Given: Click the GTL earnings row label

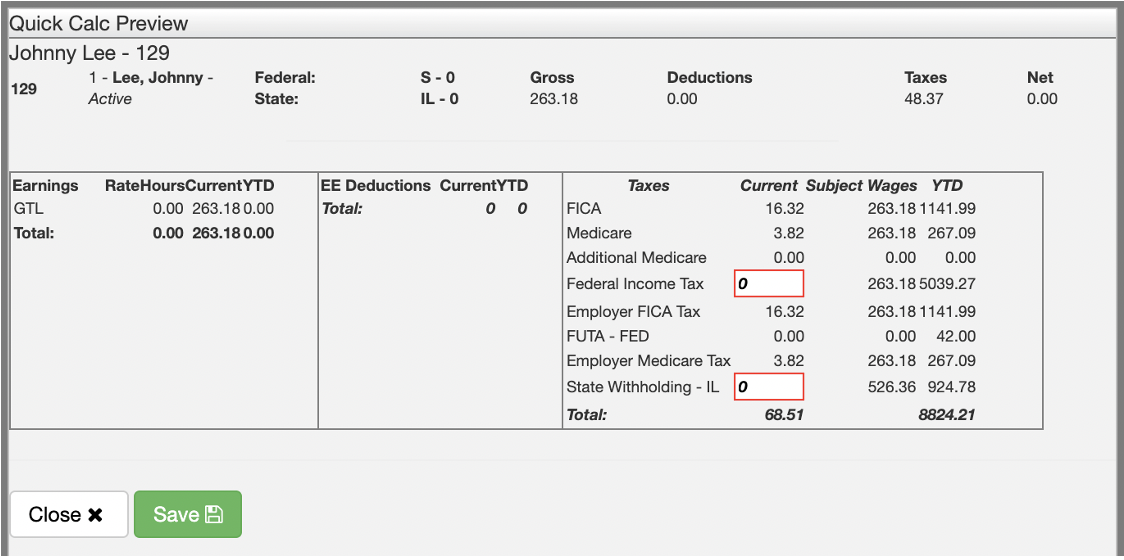Looking at the screenshot, I should 28,209.
